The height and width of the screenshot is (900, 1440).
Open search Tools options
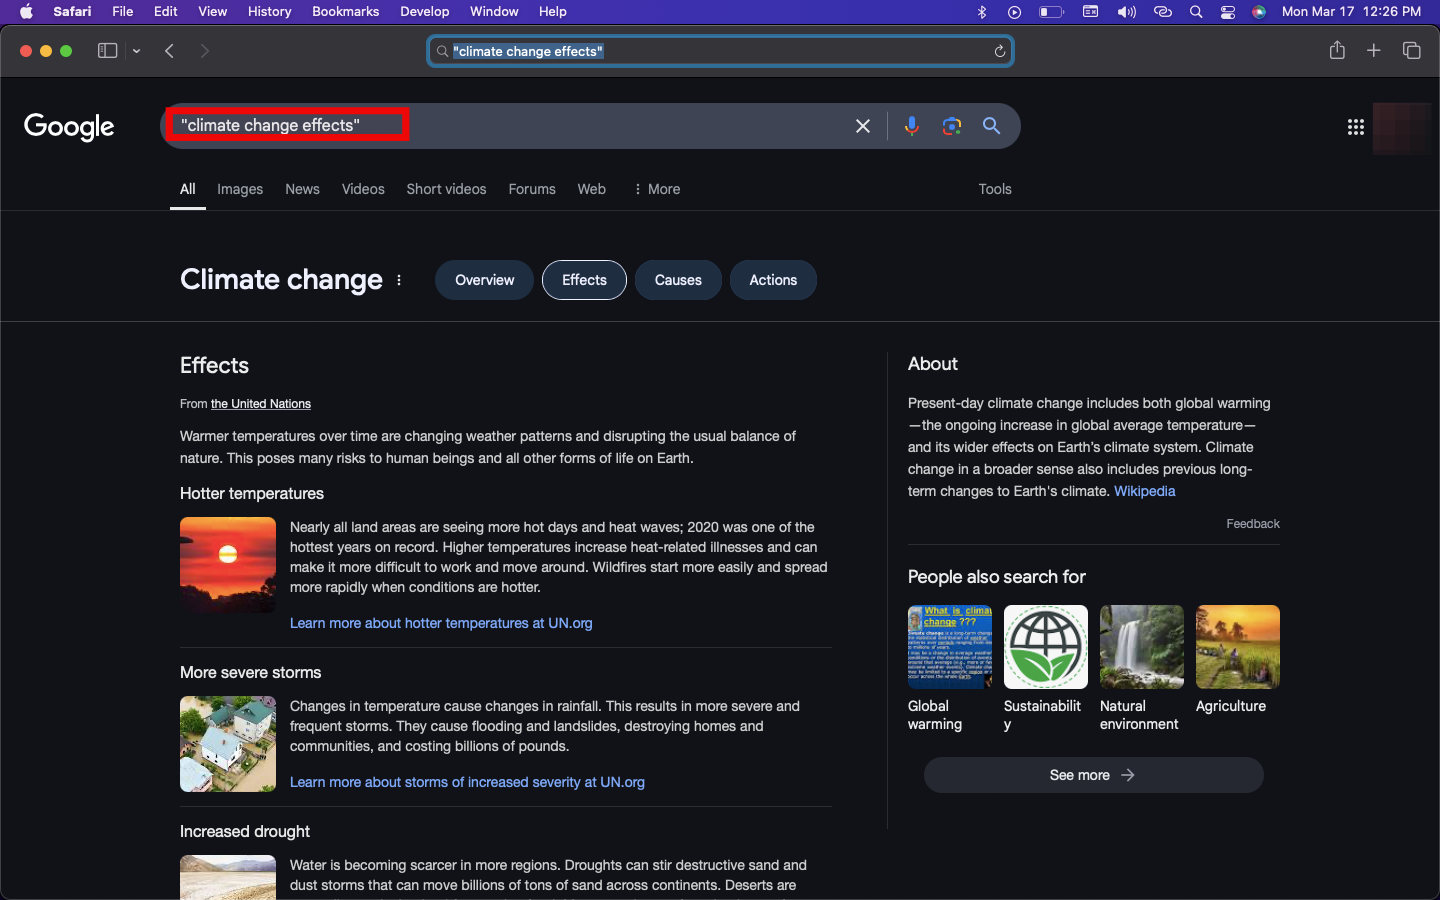(x=995, y=189)
